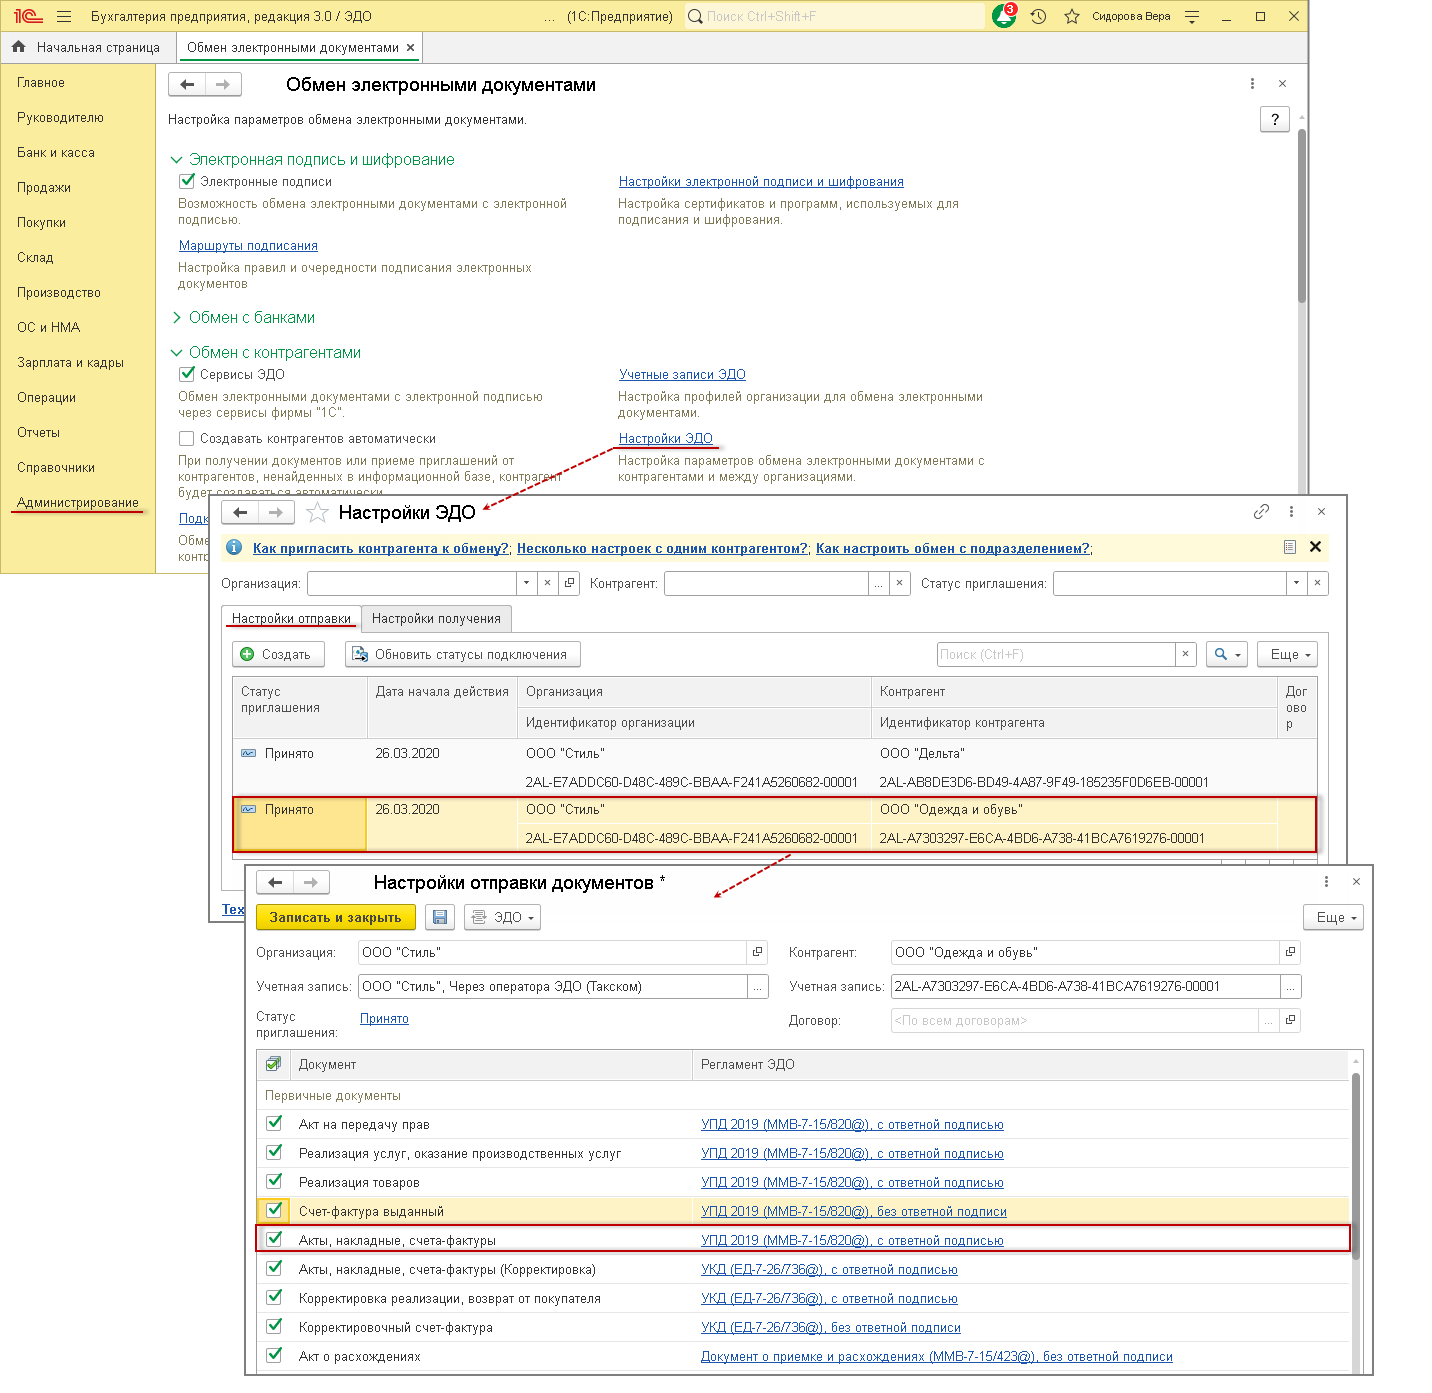Click Создать button
The width and height of the screenshot is (1432, 1393).
click(x=278, y=654)
